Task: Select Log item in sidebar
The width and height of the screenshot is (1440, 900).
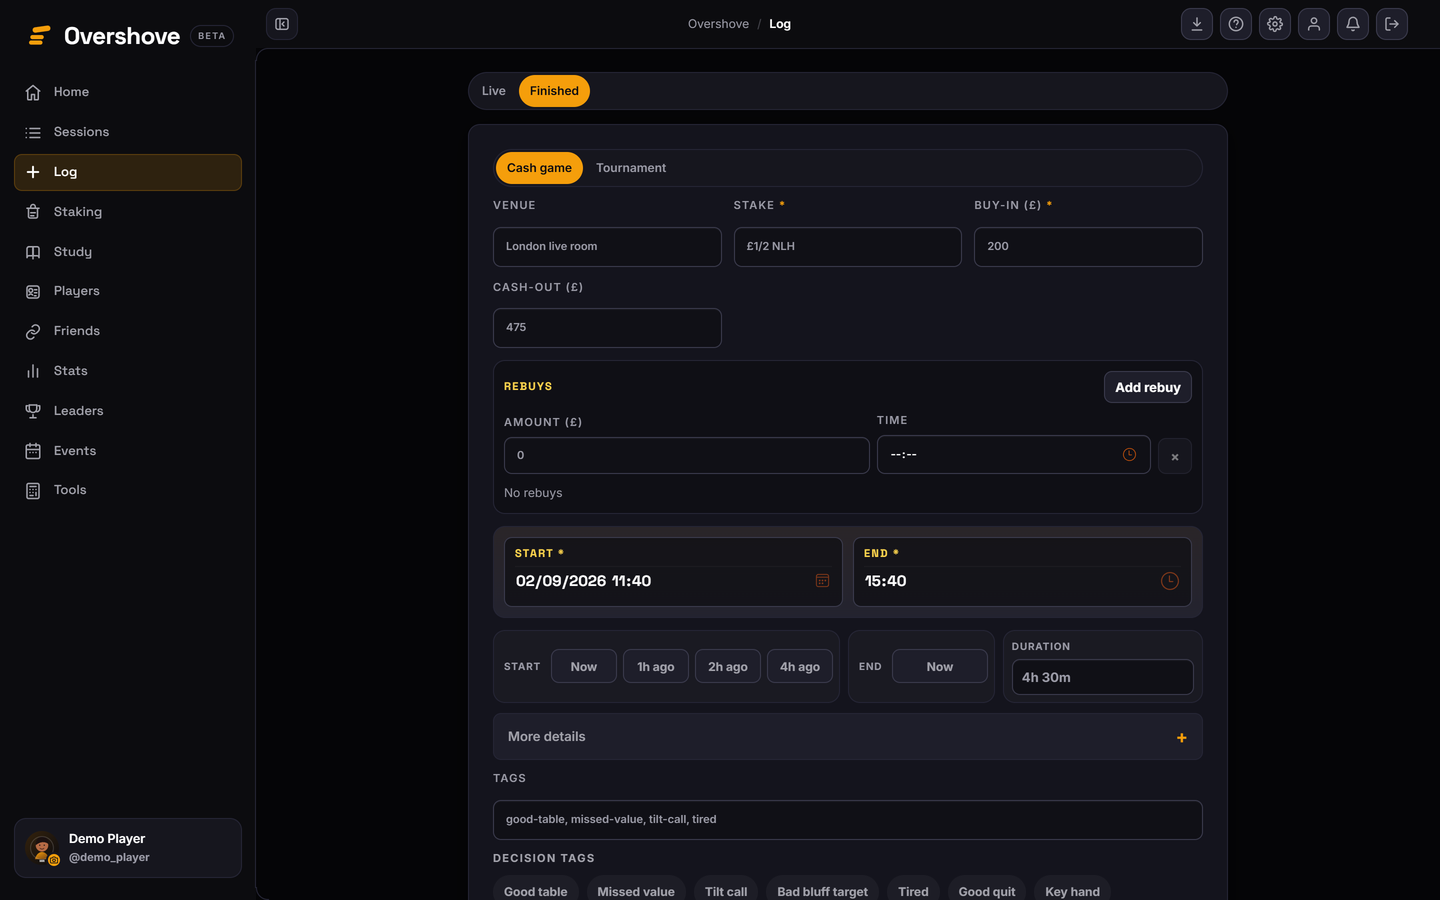Action: pos(128,172)
